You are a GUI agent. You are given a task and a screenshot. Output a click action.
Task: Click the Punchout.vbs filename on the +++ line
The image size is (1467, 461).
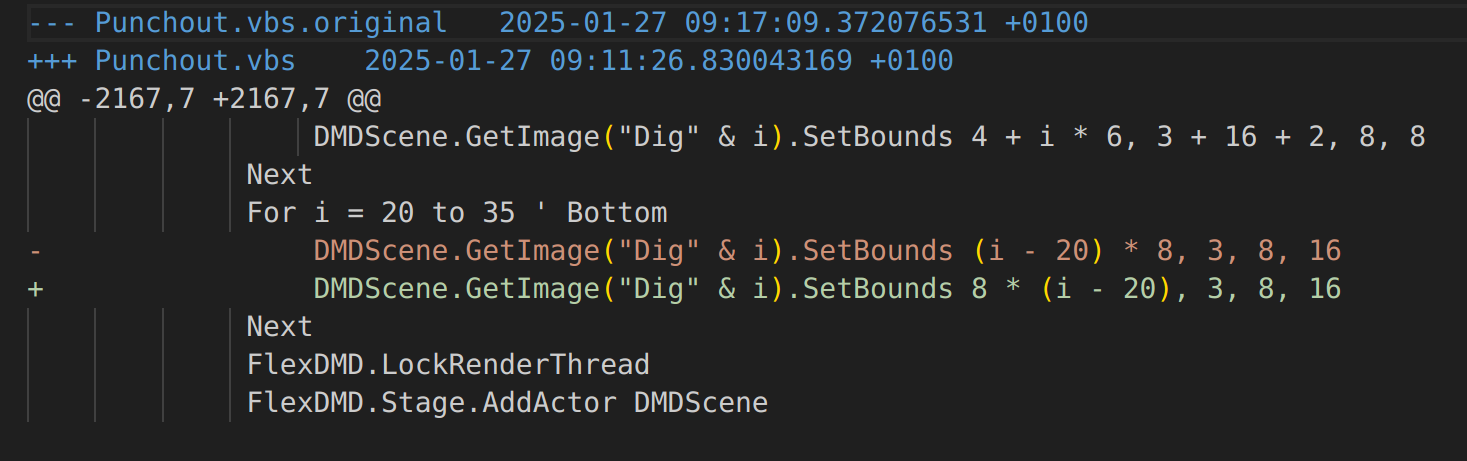tap(195, 61)
